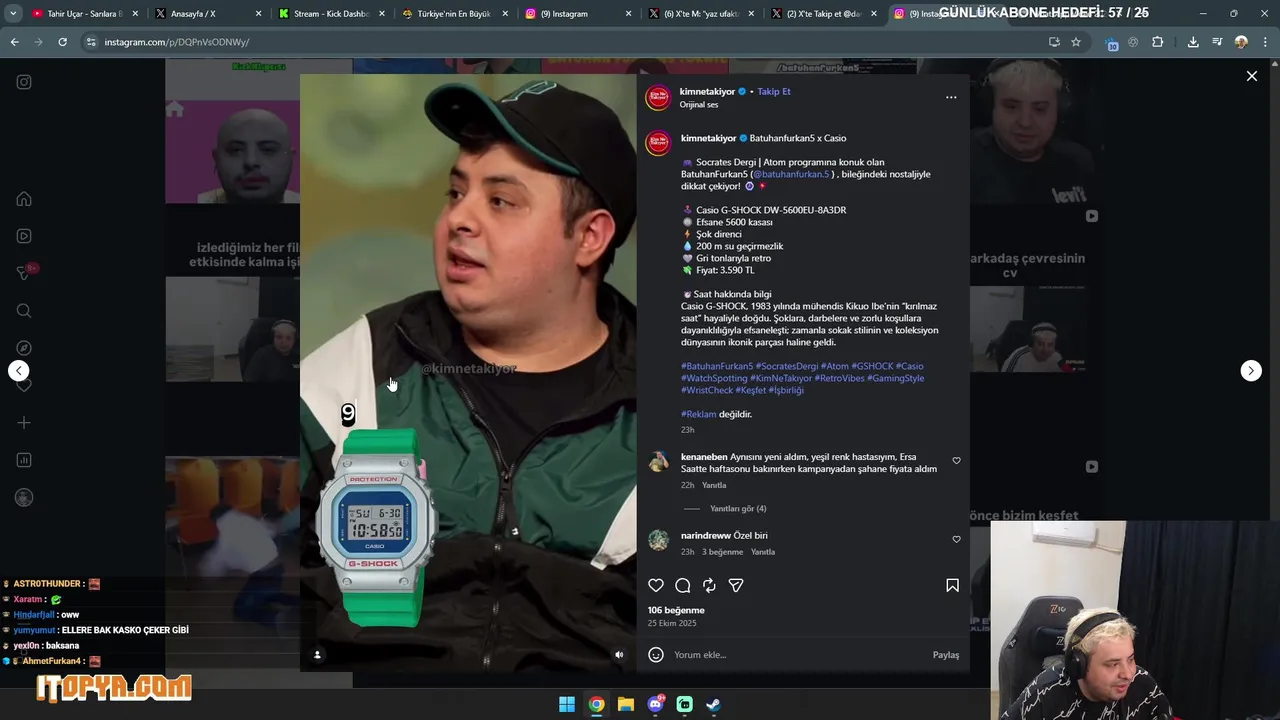Open the Reels icon in the sidebar

pyautogui.click(x=24, y=236)
